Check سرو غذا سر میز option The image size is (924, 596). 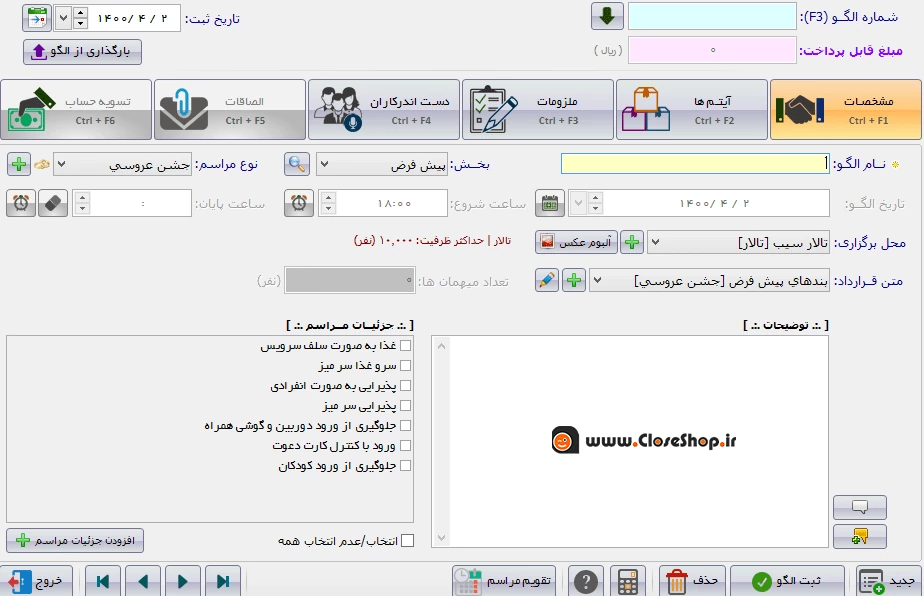(405, 365)
